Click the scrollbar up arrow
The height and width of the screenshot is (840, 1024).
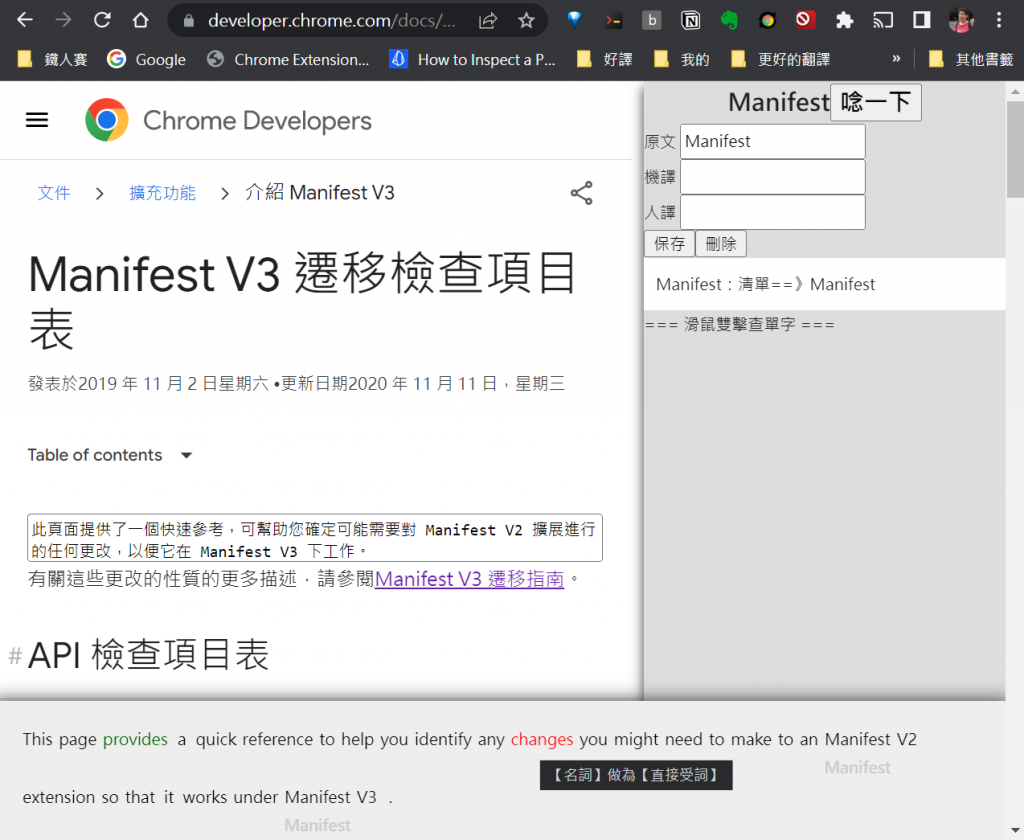(1015, 91)
